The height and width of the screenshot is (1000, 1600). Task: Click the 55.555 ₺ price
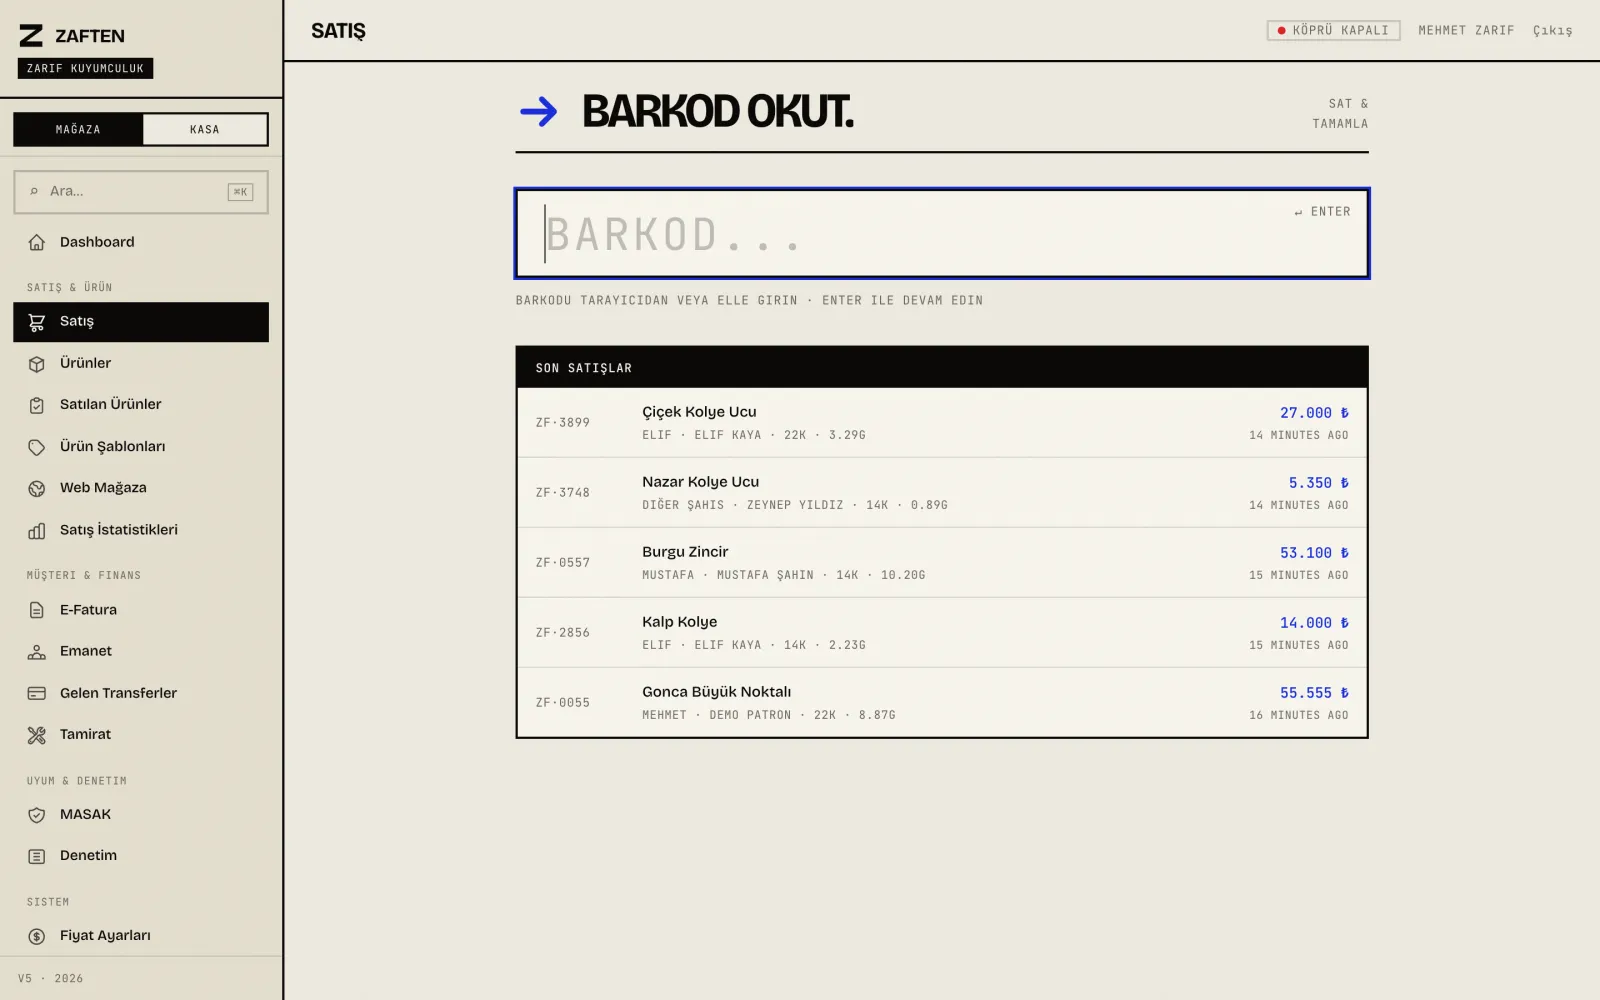click(1314, 693)
